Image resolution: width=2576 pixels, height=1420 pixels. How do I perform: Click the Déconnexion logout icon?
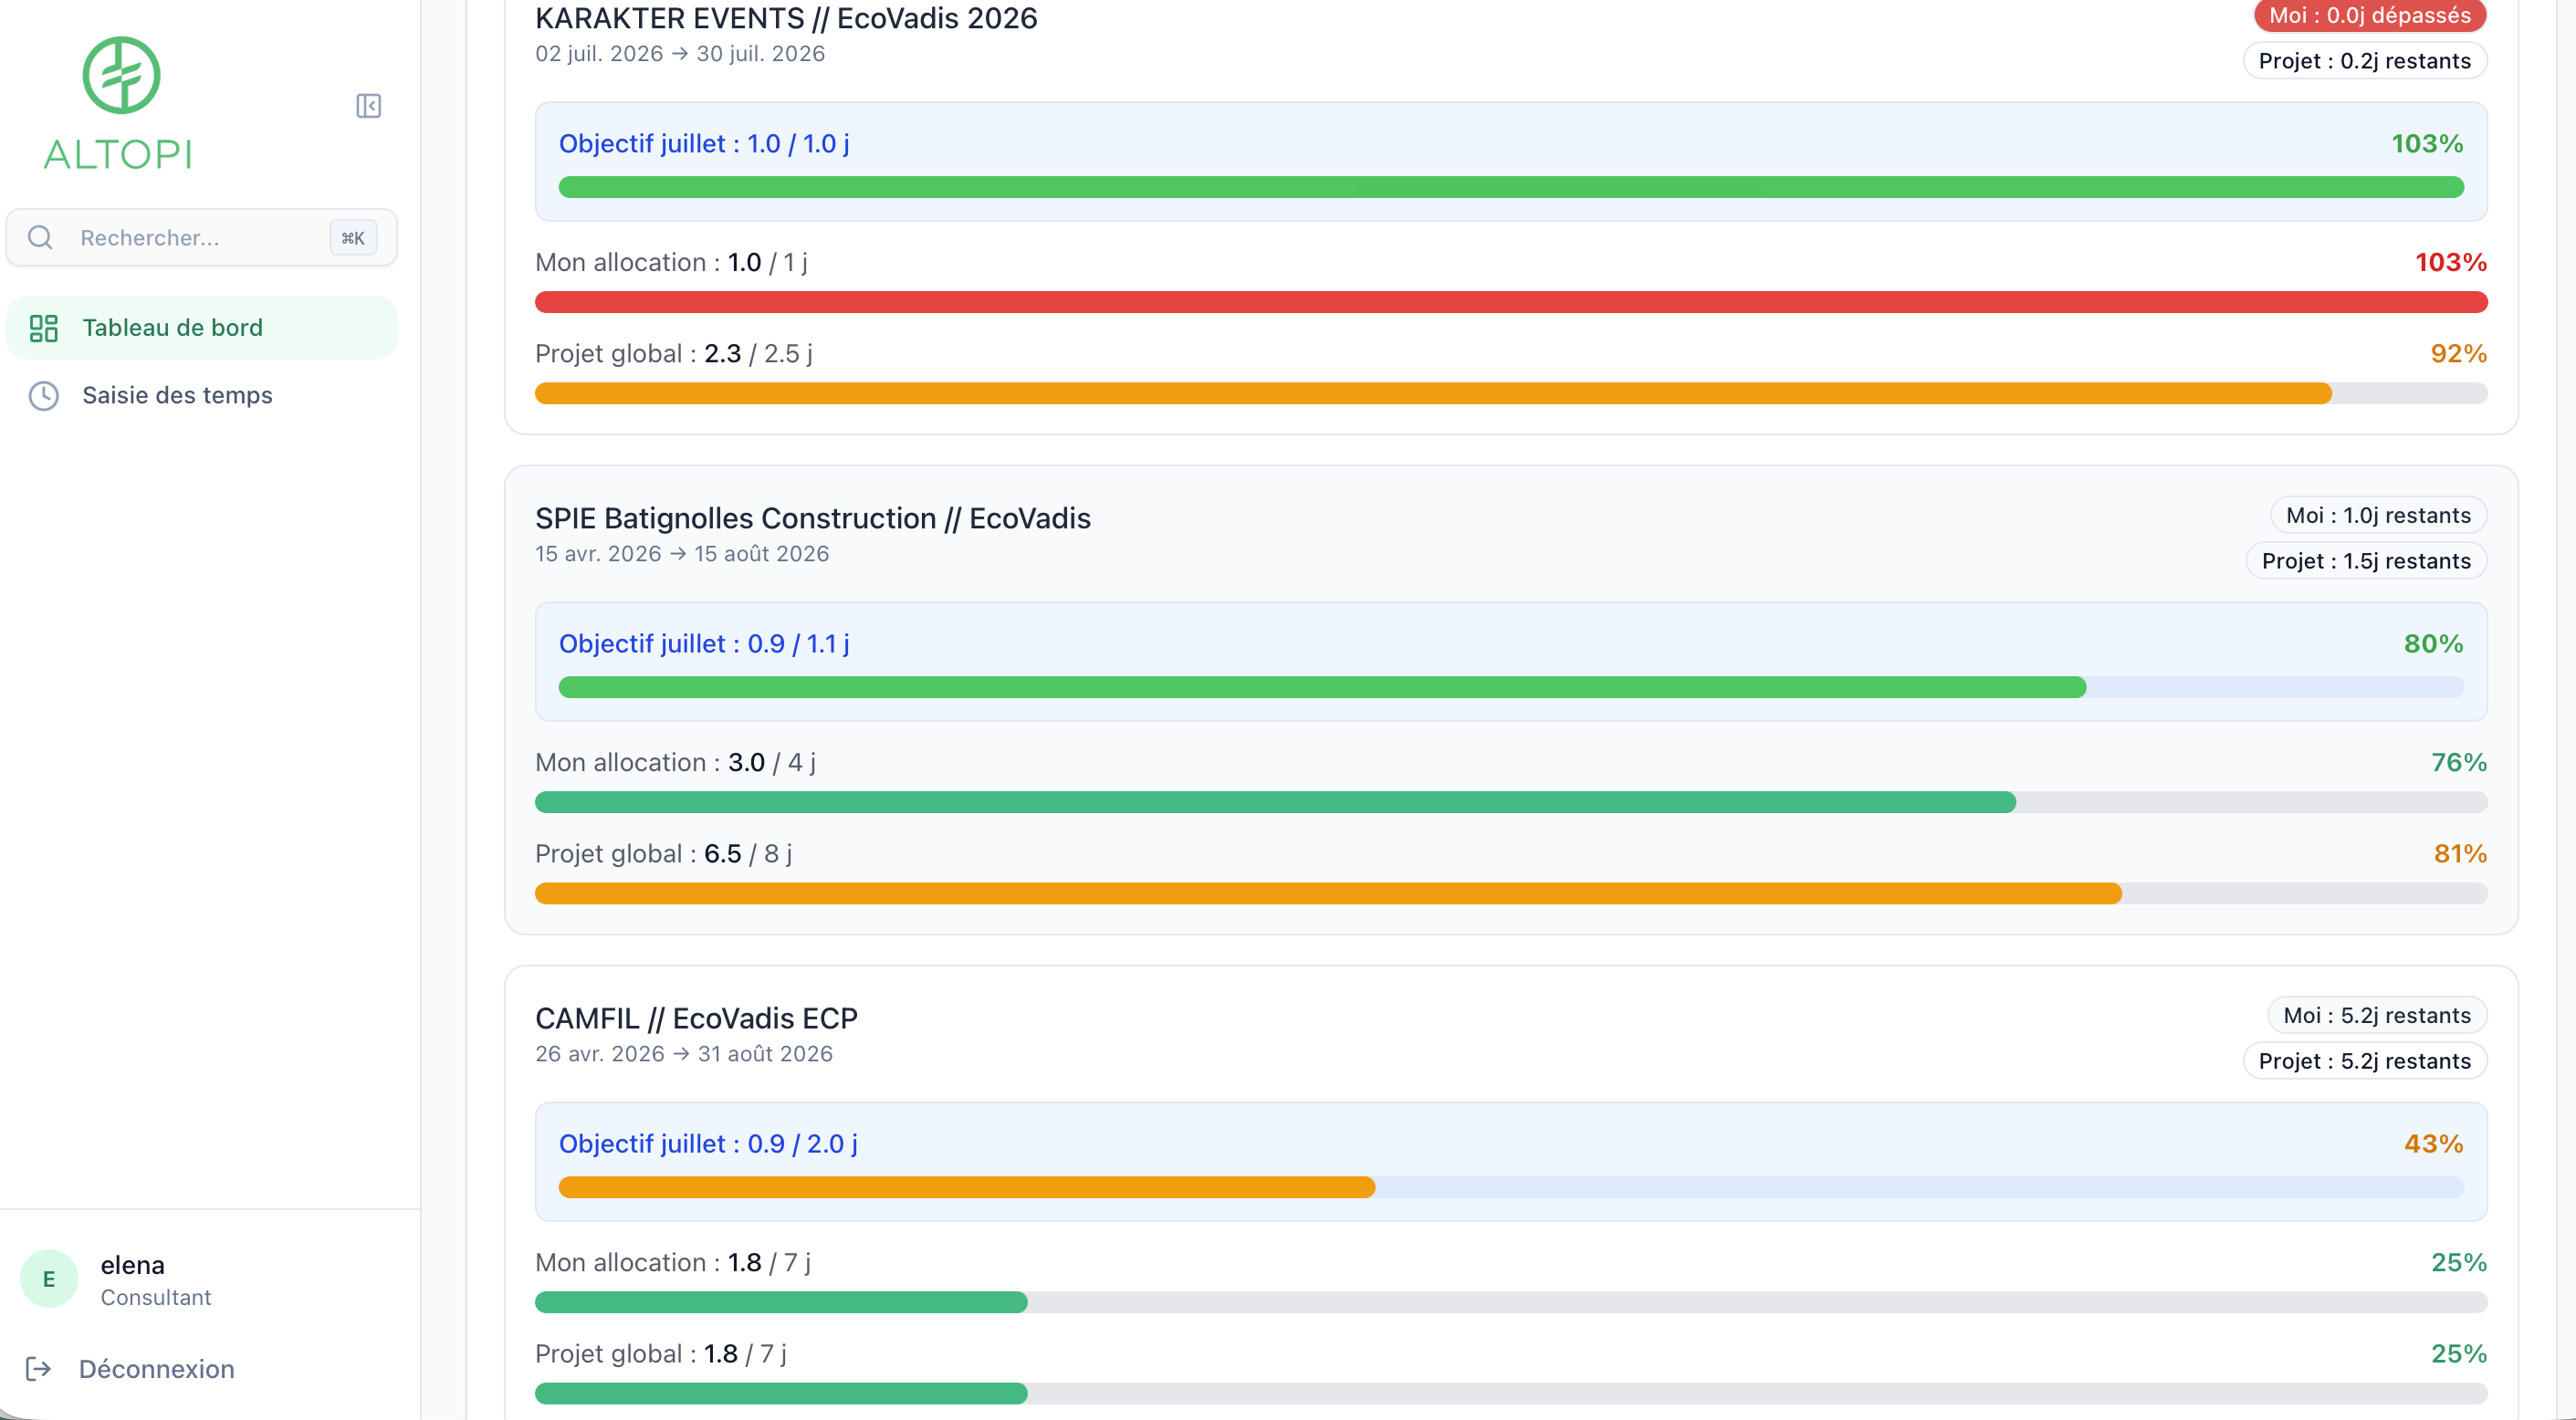tap(39, 1368)
